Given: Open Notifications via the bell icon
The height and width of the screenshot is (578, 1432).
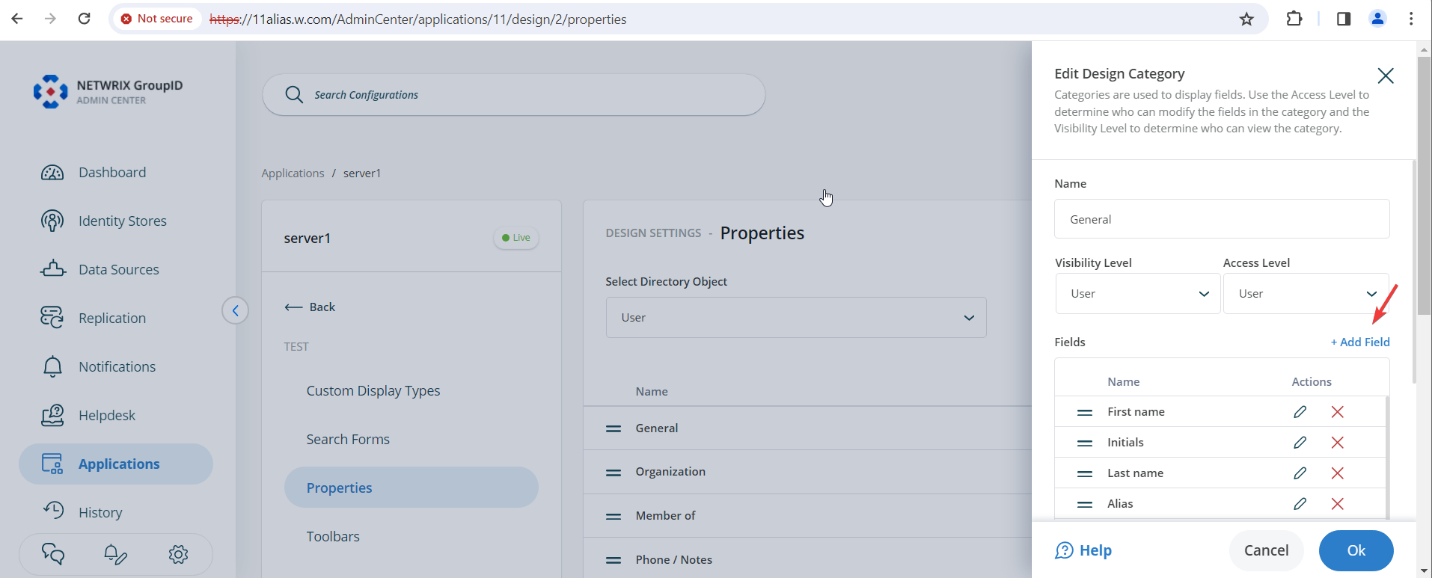Looking at the screenshot, I should (117, 366).
